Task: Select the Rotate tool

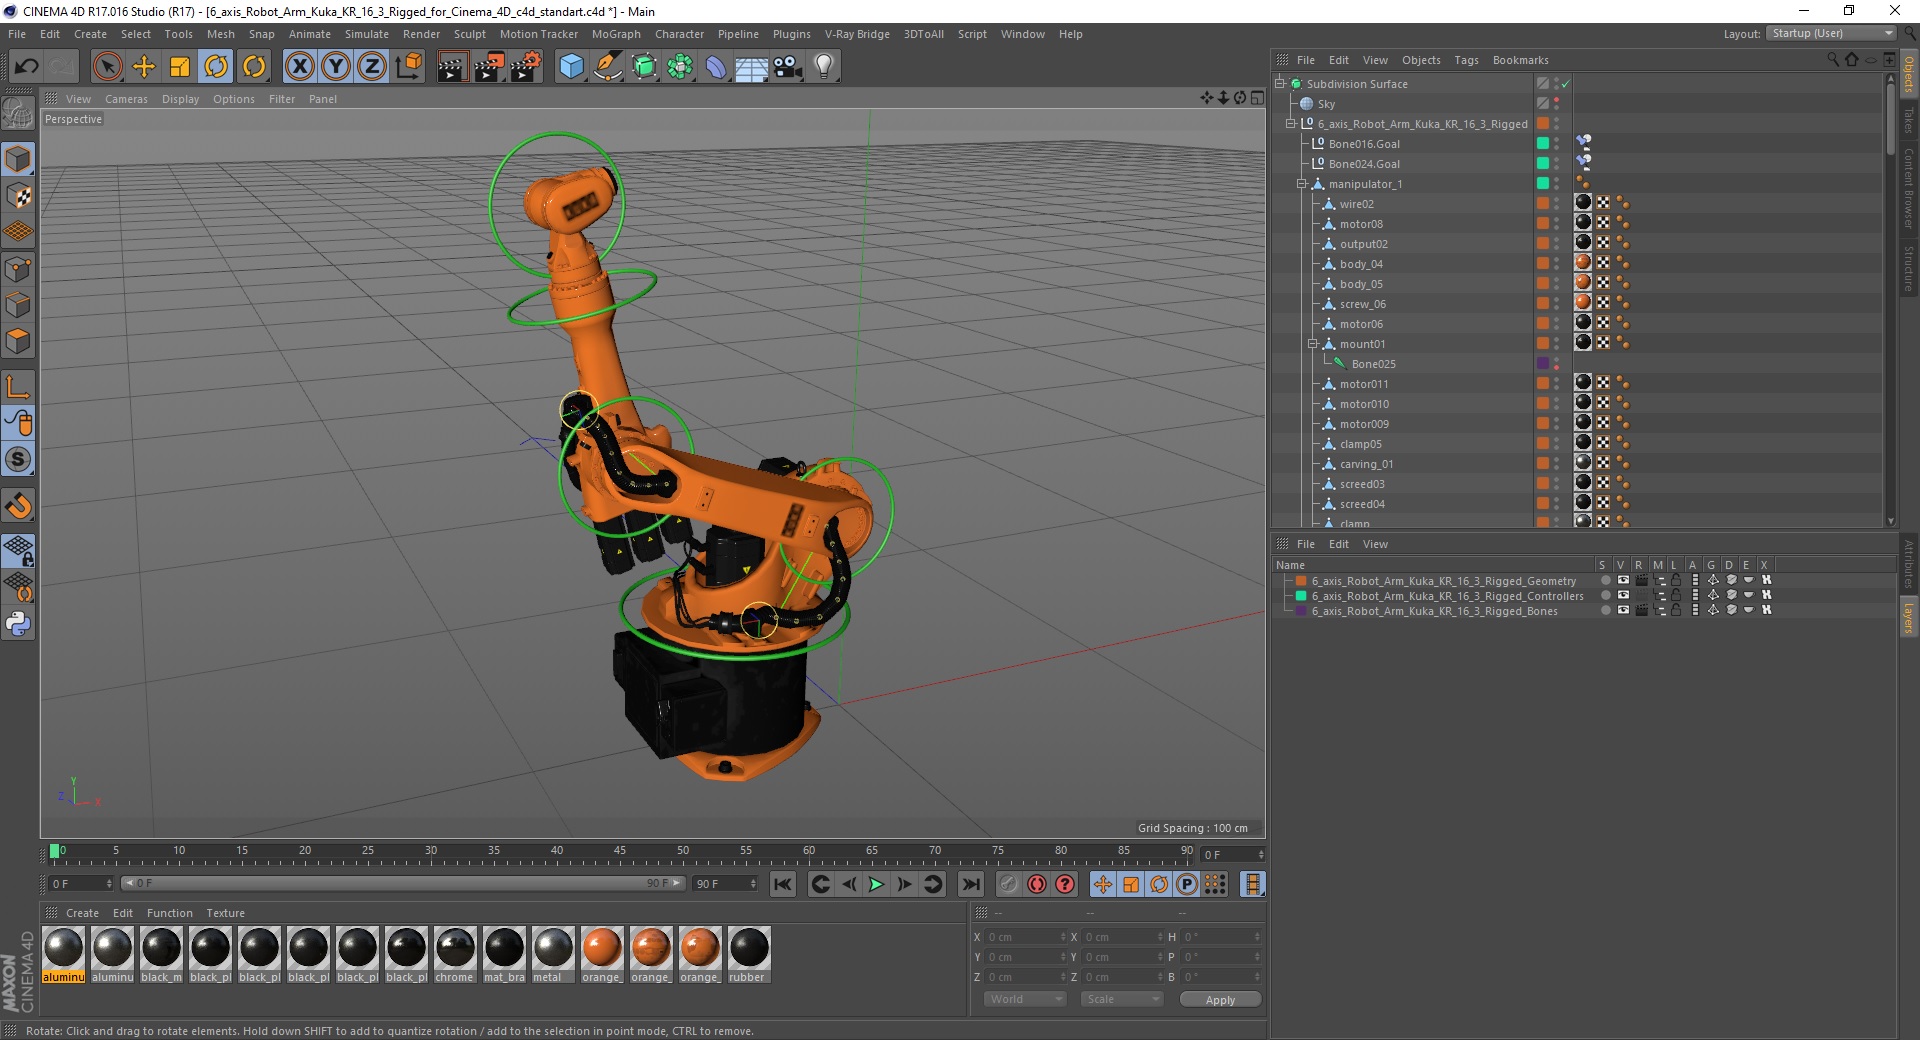Action: tap(216, 67)
